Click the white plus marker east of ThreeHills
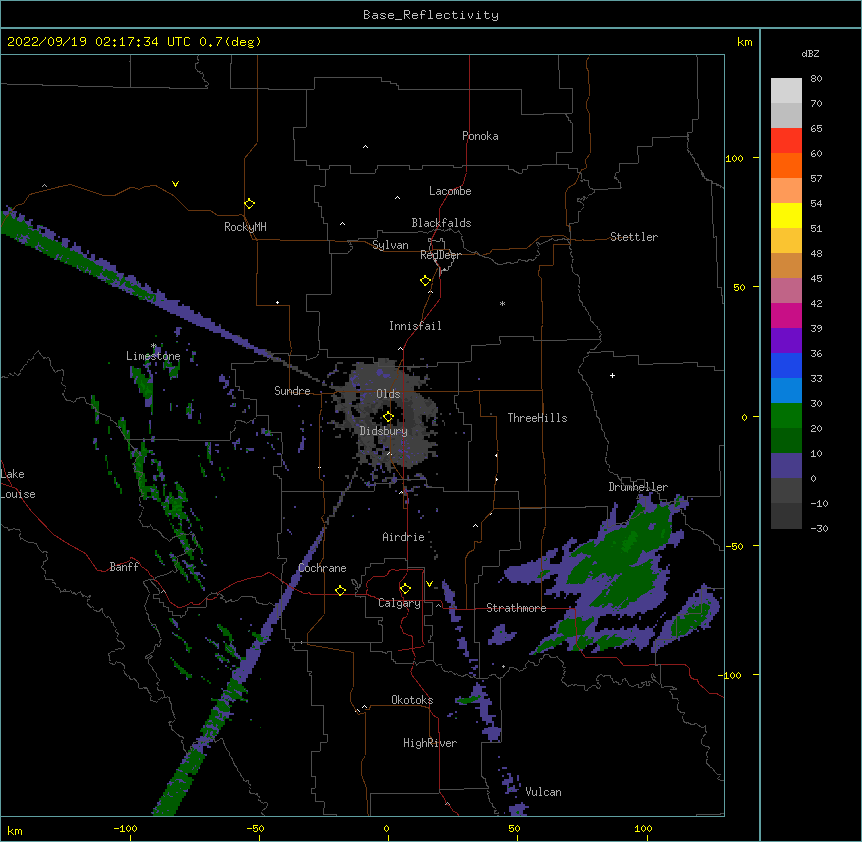This screenshot has height=842, width=862. click(612, 375)
